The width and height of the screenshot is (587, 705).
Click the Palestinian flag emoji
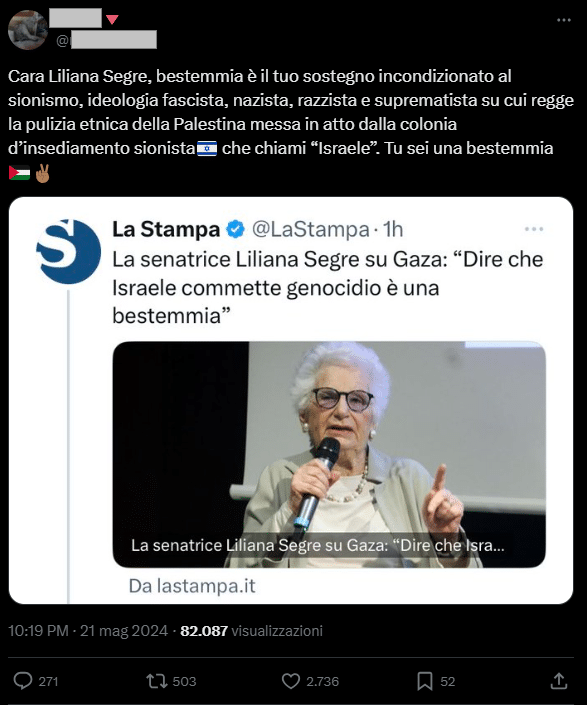coord(19,173)
